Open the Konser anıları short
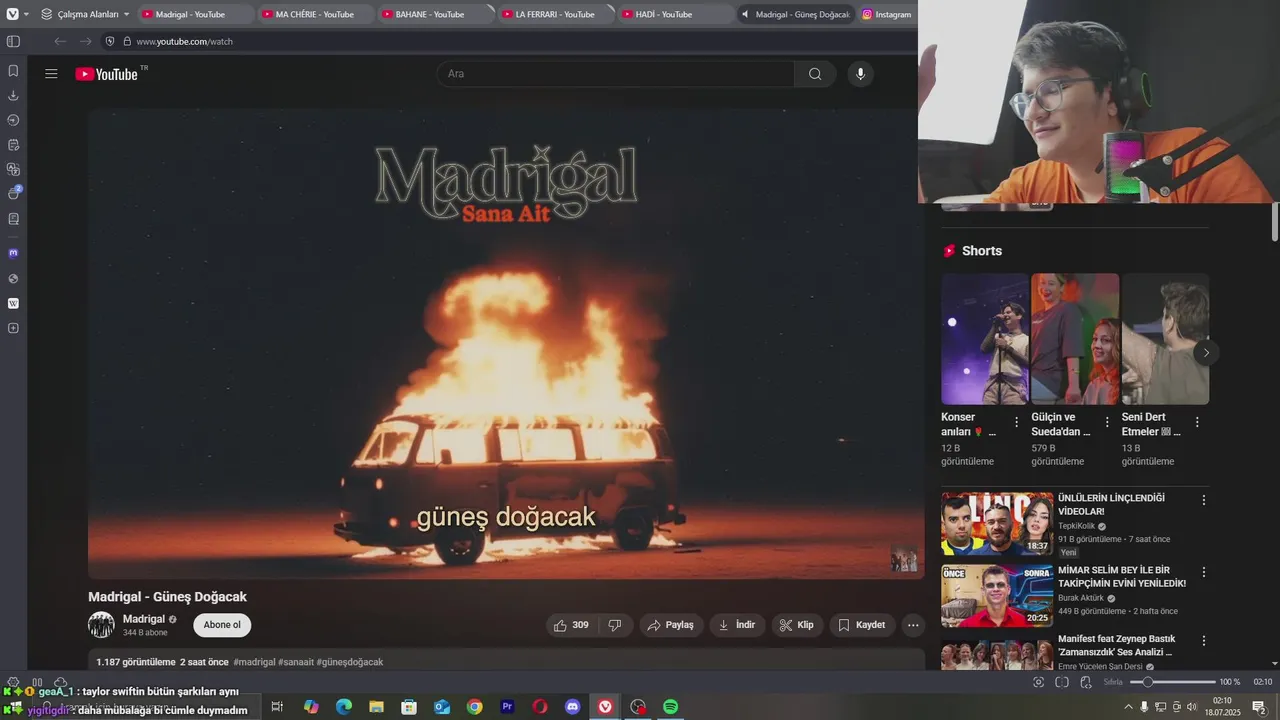This screenshot has width=1280, height=720. [985, 339]
